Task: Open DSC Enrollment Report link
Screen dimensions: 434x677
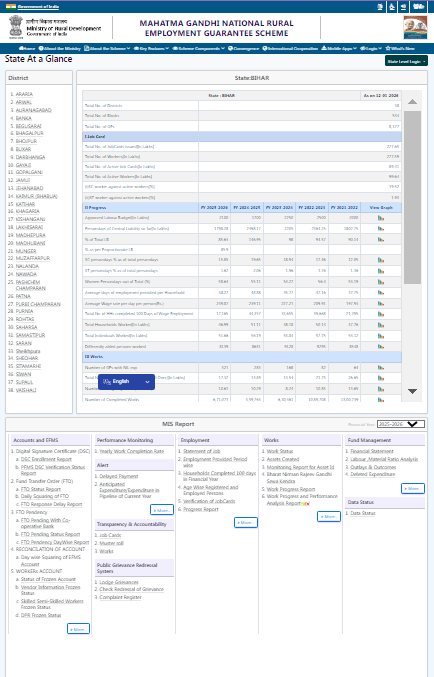Action: [x=46, y=459]
